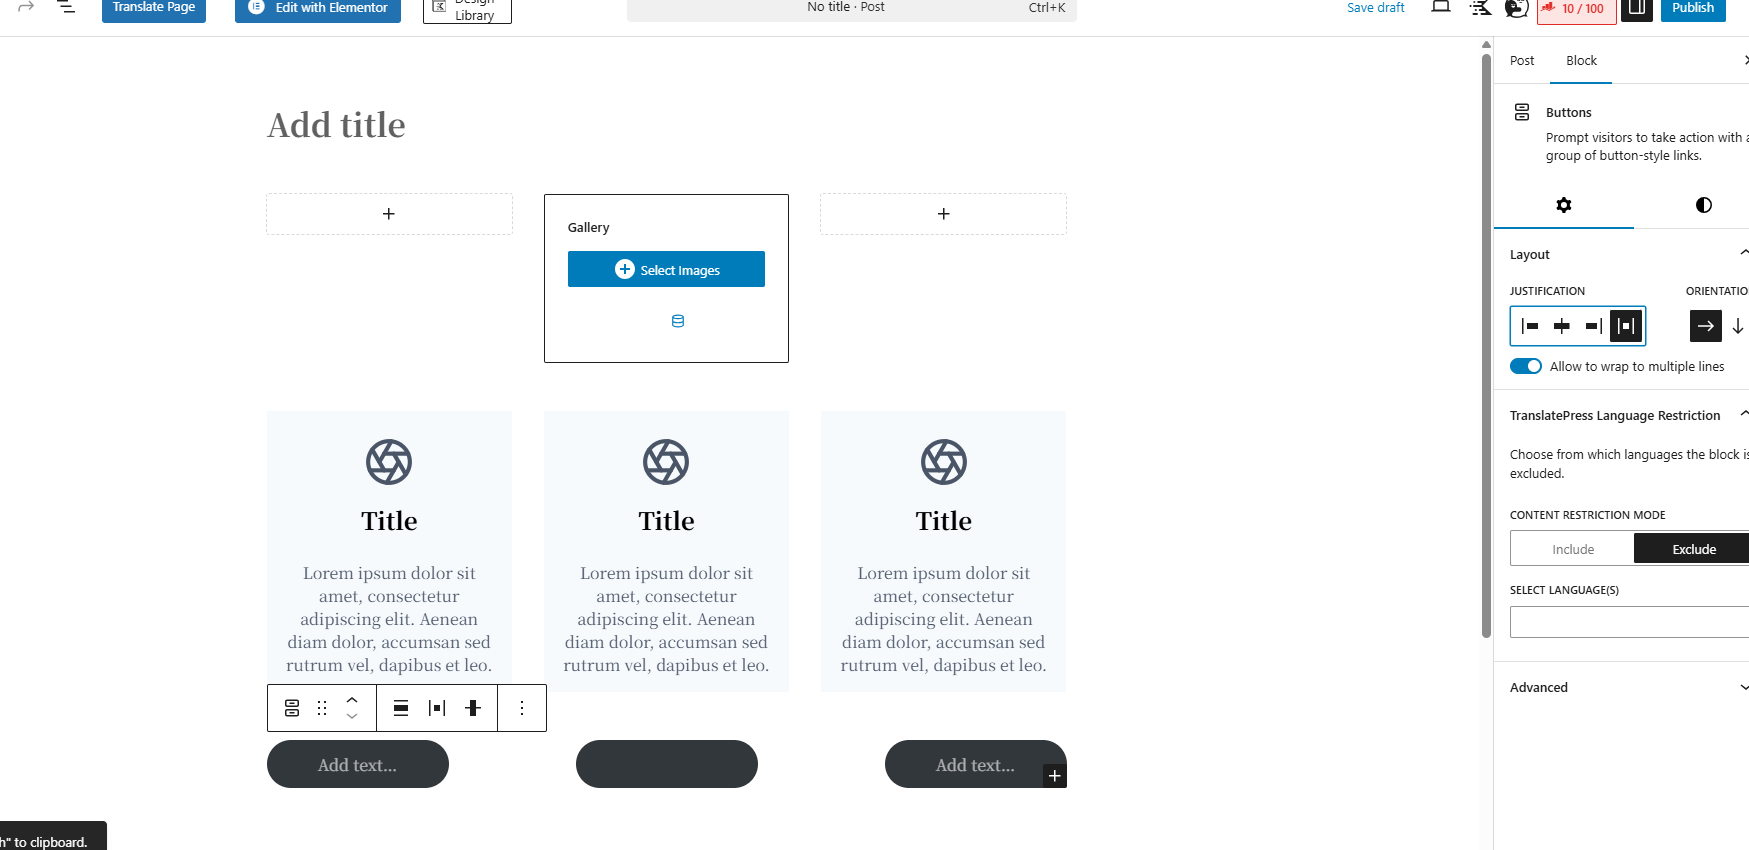Click the drag handle in block toolbar
The width and height of the screenshot is (1749, 850).
tap(322, 708)
